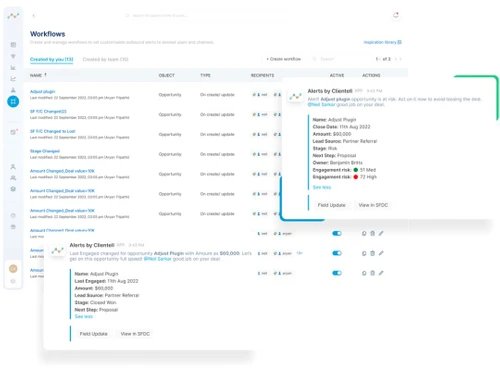The height and width of the screenshot is (375, 500).
Task: Edit the workflow with the 13+ recipients badge
Action: pyautogui.click(x=381, y=253)
